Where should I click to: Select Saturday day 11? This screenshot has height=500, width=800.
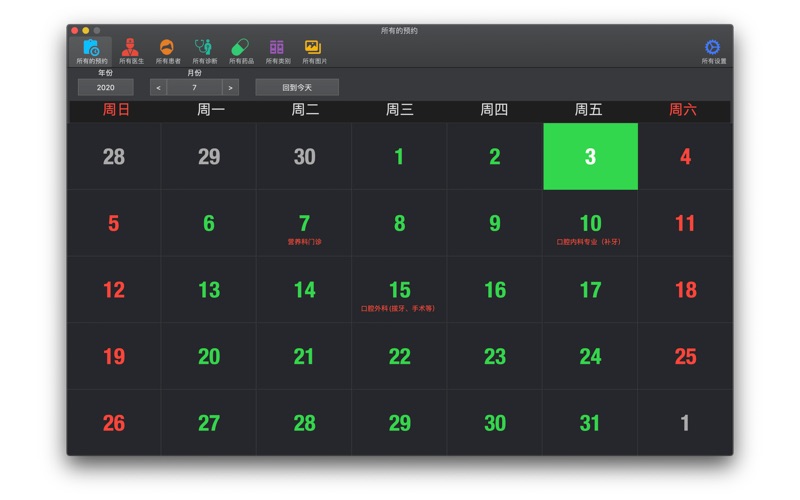click(685, 223)
